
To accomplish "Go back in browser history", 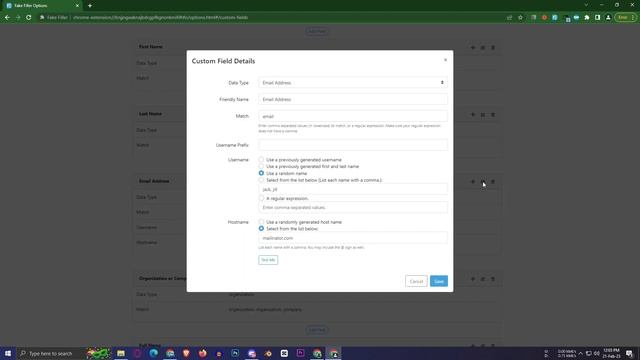I will coord(7,18).
